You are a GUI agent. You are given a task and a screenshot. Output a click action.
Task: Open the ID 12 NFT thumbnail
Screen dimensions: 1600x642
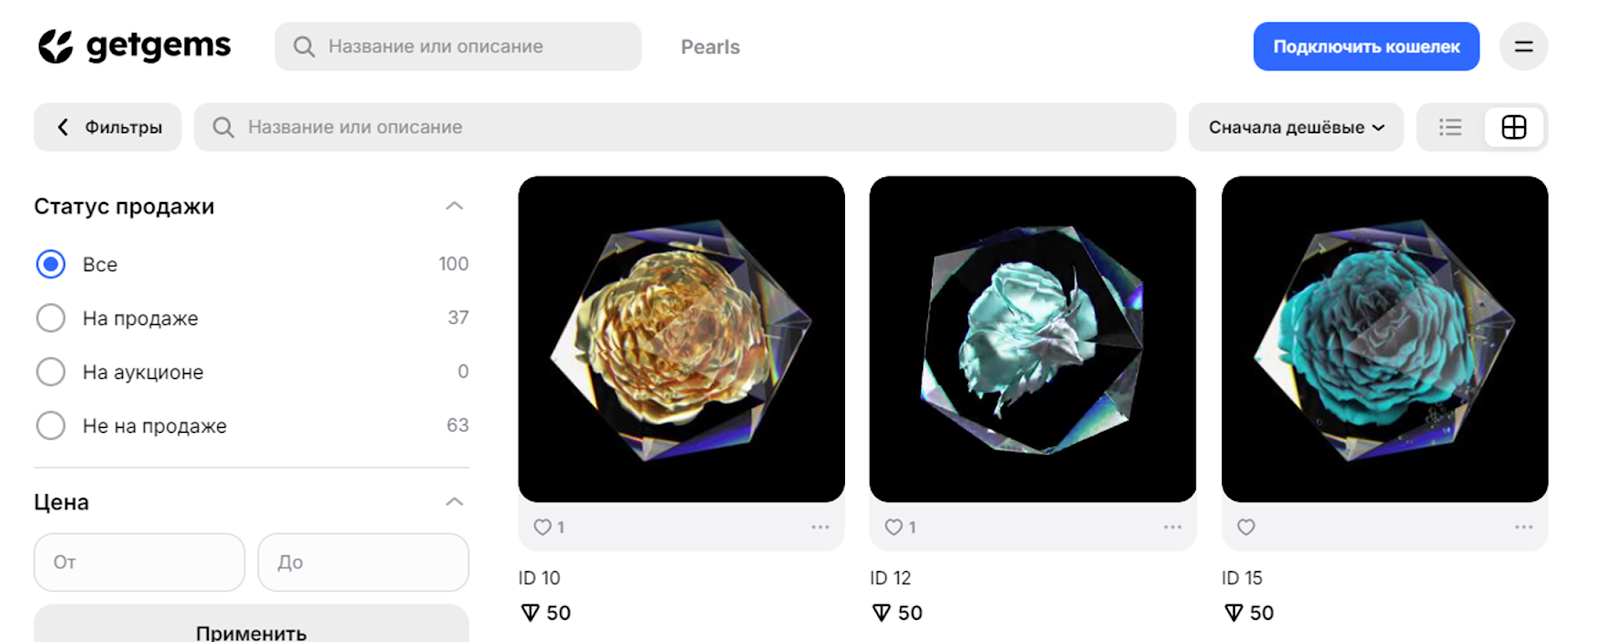coord(1032,339)
